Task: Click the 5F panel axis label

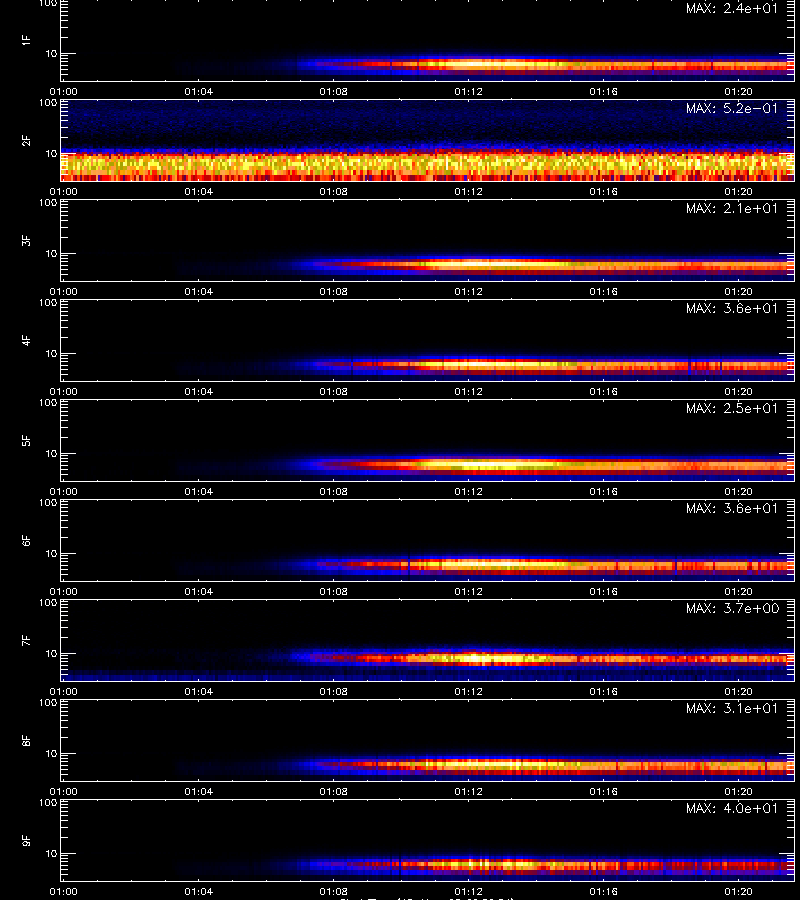Action: pyautogui.click(x=26, y=441)
